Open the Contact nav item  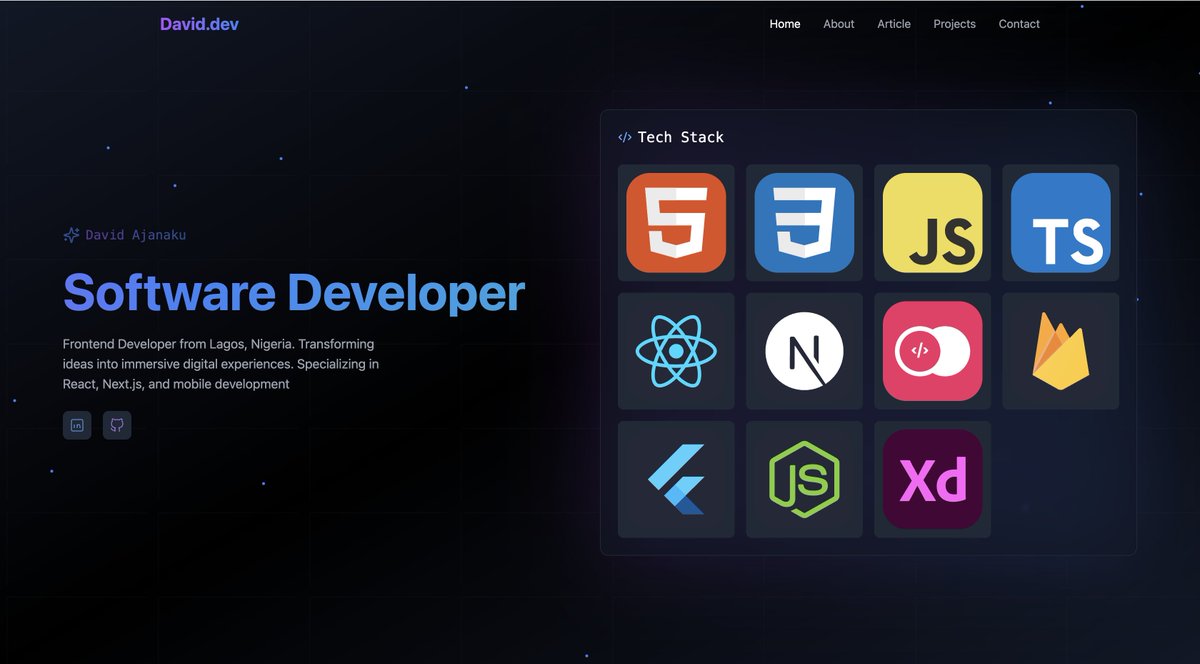(x=1019, y=24)
